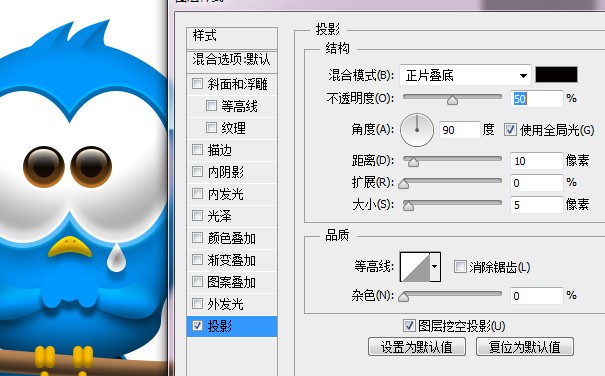Select the 描边 style entry label
Screen dimensions: 605x376
(220, 150)
